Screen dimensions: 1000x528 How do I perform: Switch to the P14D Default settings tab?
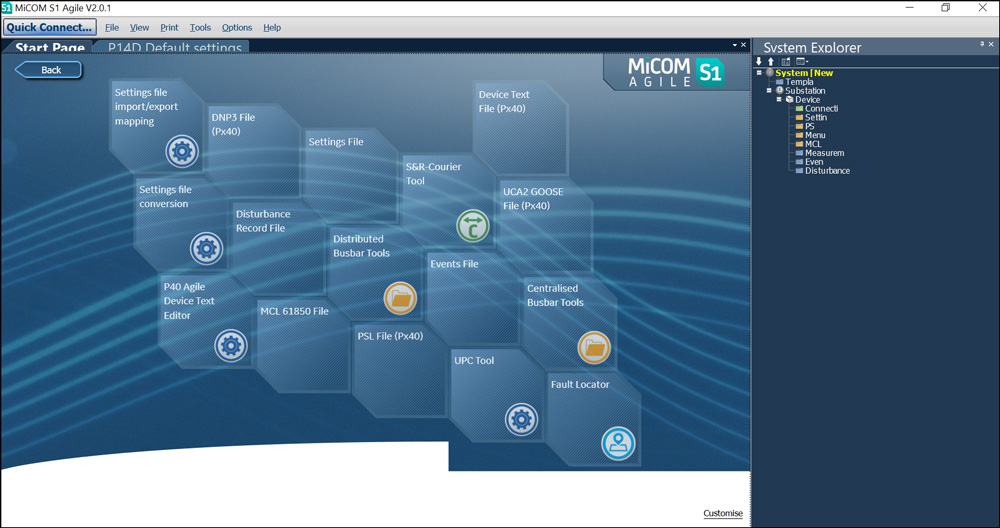click(x=173, y=47)
